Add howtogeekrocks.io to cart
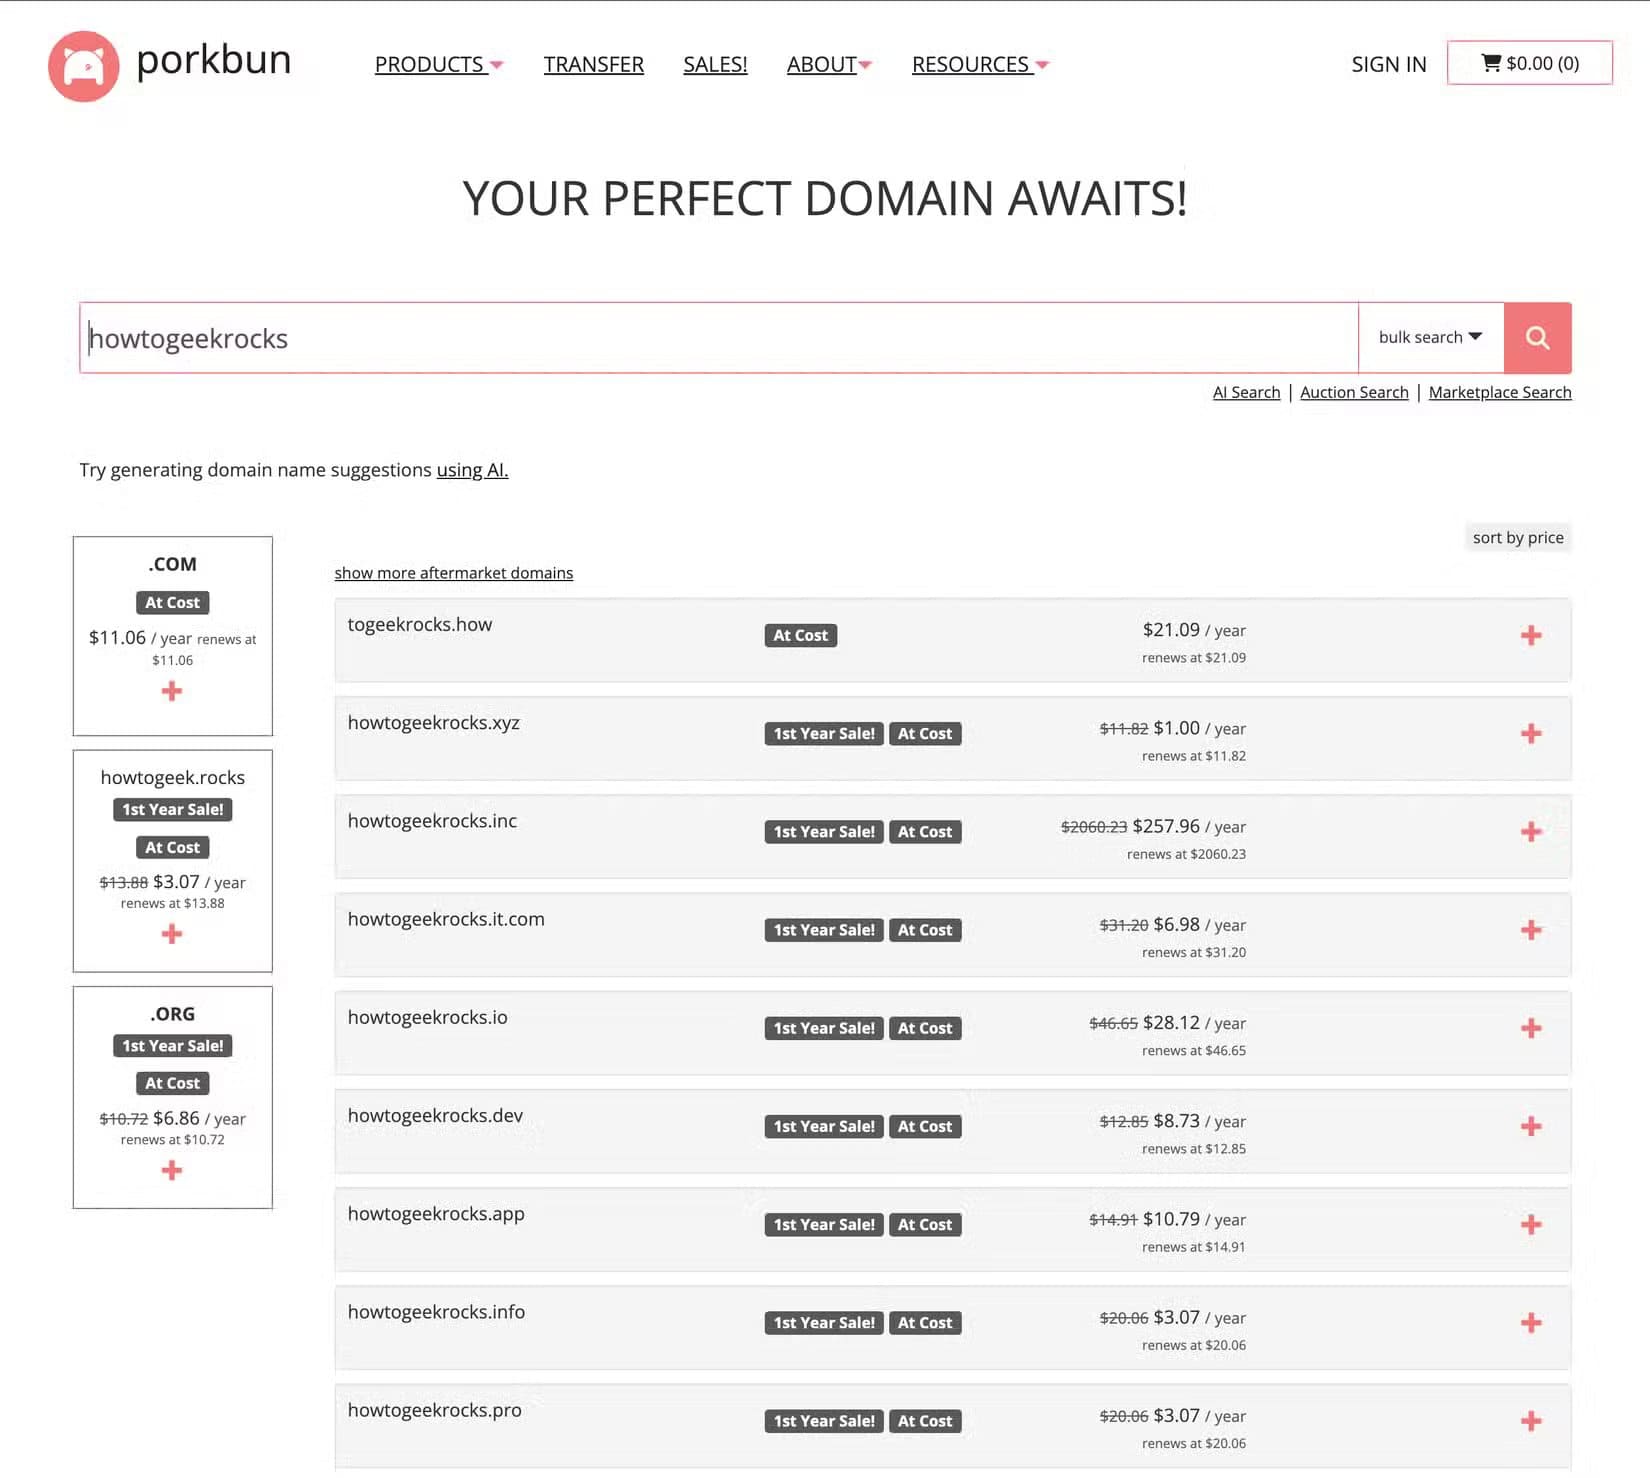Image resolution: width=1650 pixels, height=1478 pixels. (1531, 1028)
